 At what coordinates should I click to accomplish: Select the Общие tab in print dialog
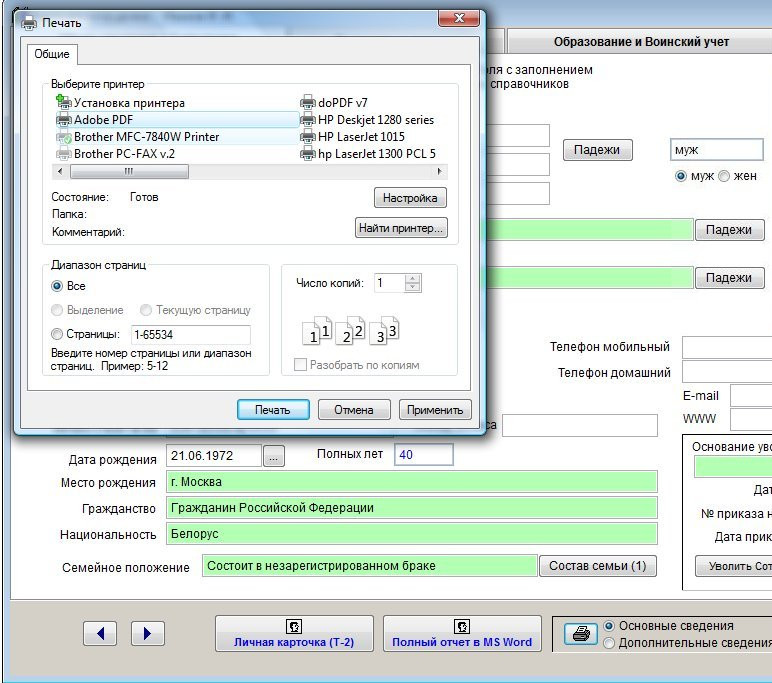[x=52, y=54]
